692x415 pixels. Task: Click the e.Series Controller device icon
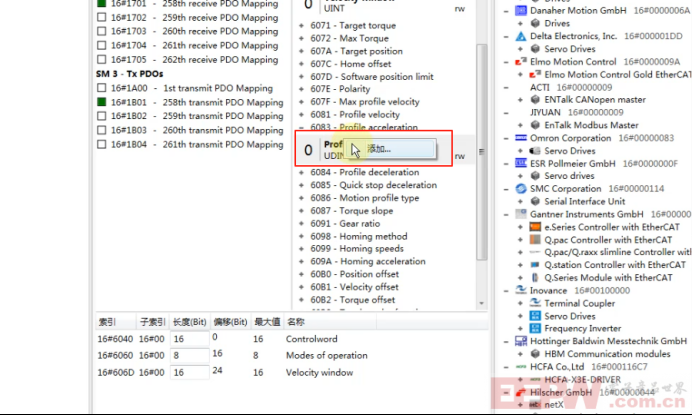click(x=535, y=227)
